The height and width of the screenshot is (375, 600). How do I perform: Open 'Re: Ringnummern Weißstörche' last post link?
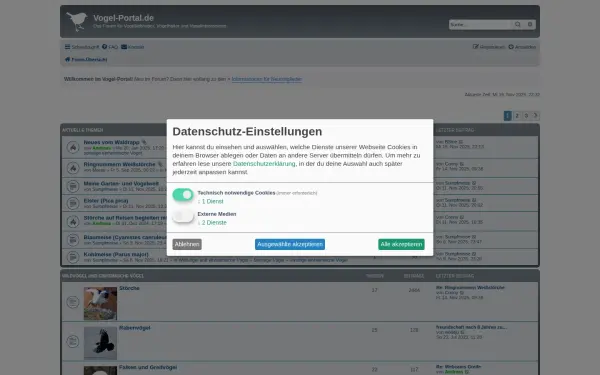point(470,287)
